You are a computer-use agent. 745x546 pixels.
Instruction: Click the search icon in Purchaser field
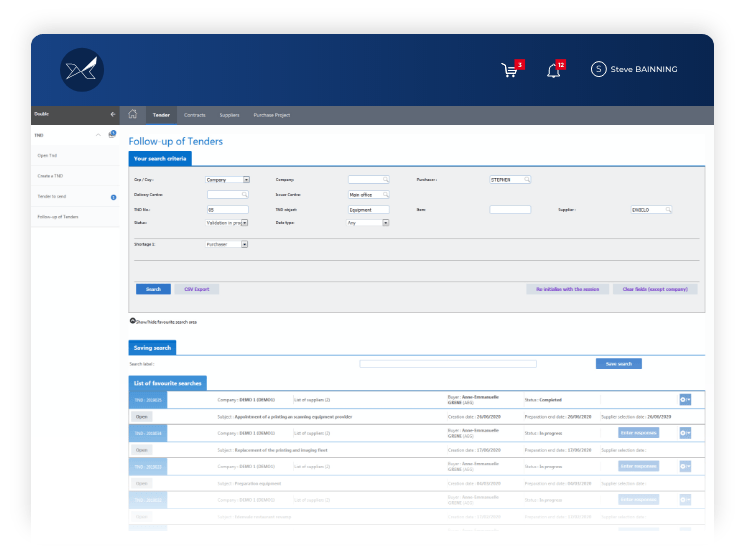pos(528,179)
